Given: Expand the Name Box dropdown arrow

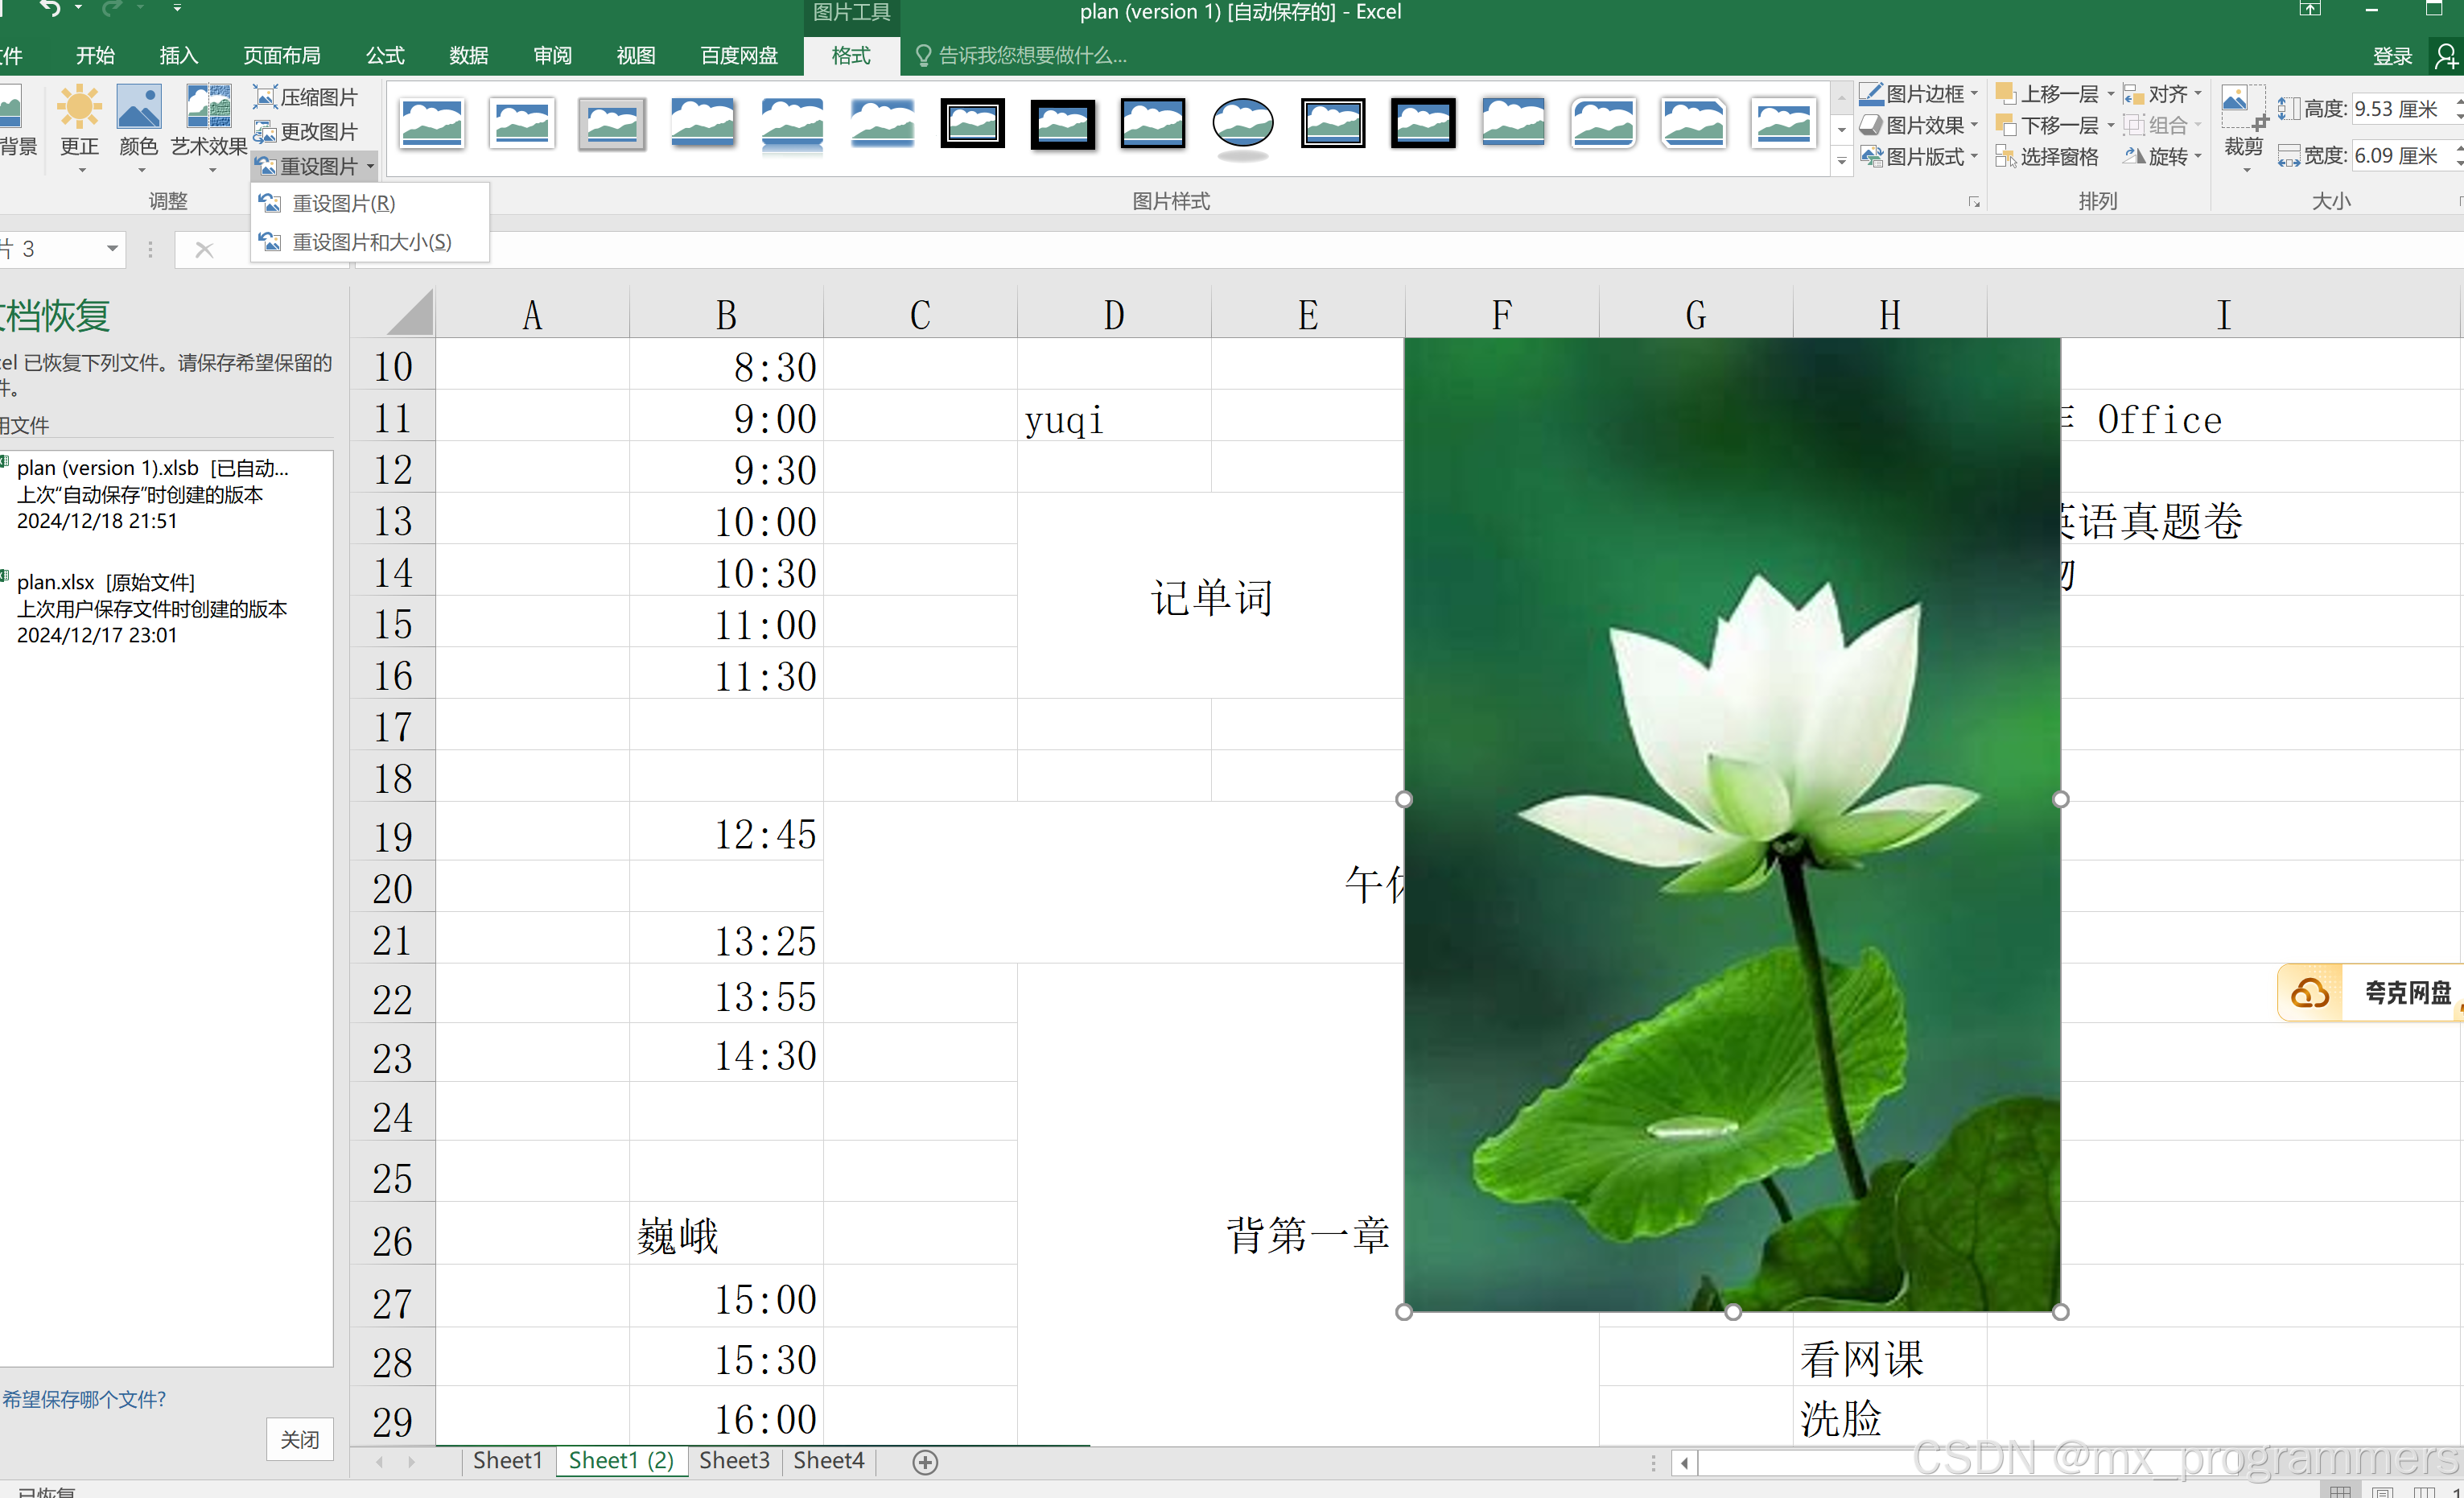Looking at the screenshot, I should tap(112, 249).
